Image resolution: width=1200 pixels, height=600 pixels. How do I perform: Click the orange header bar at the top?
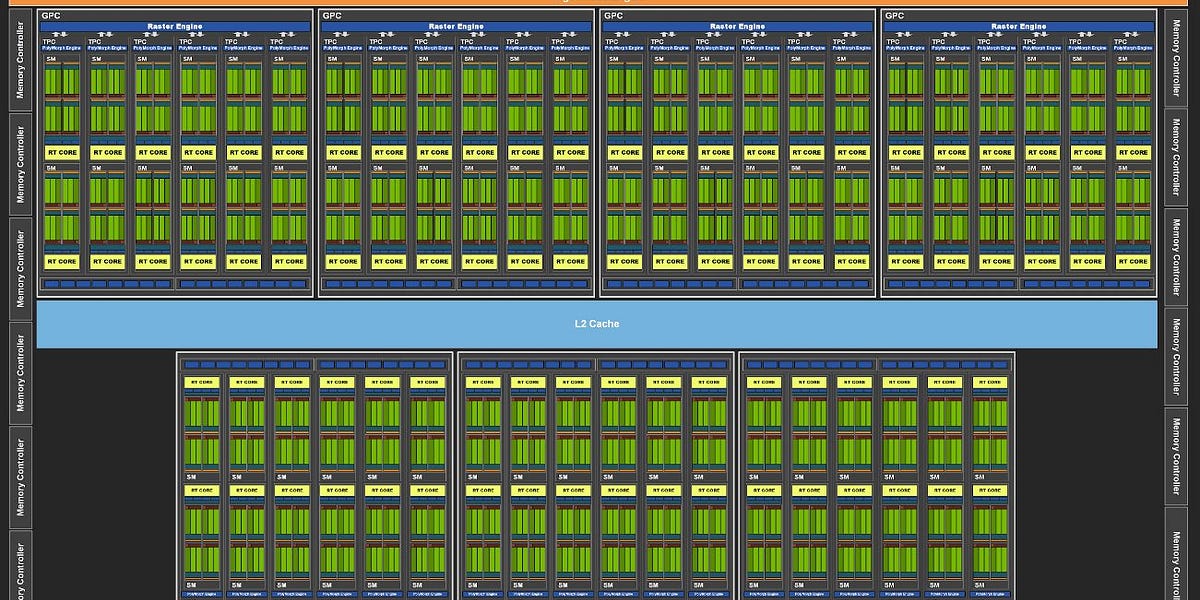point(600,4)
